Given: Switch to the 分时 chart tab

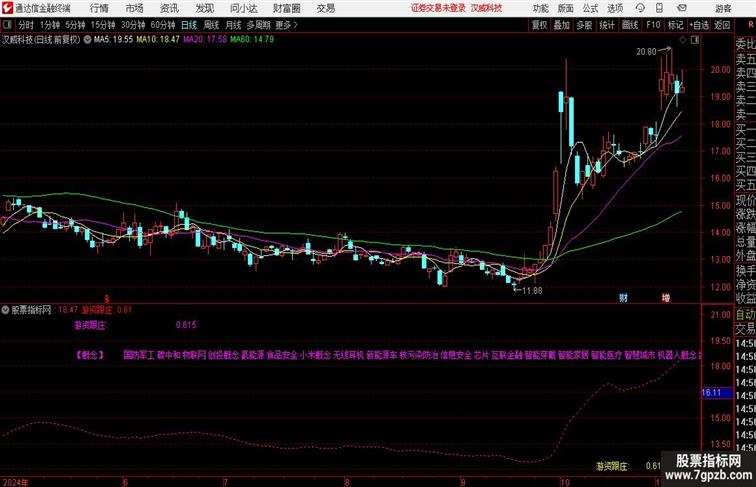Looking at the screenshot, I should 26,25.
